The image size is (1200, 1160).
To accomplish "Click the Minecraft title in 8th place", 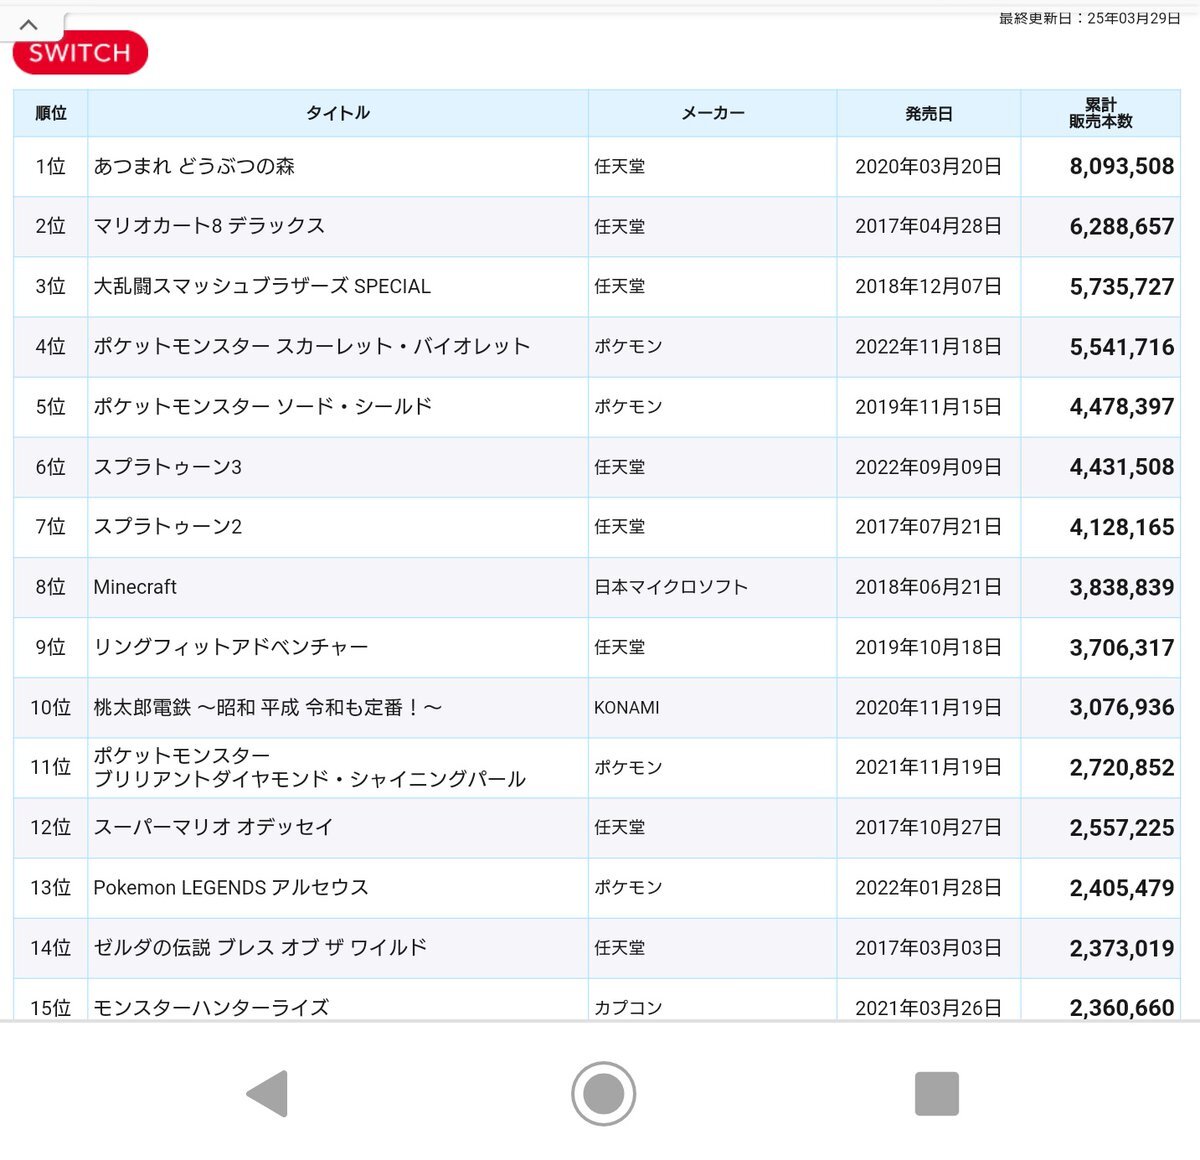I will [135, 587].
